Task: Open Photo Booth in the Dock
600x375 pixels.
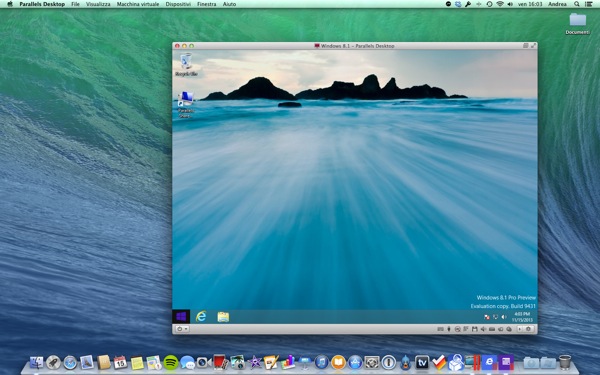Action: tap(220, 362)
